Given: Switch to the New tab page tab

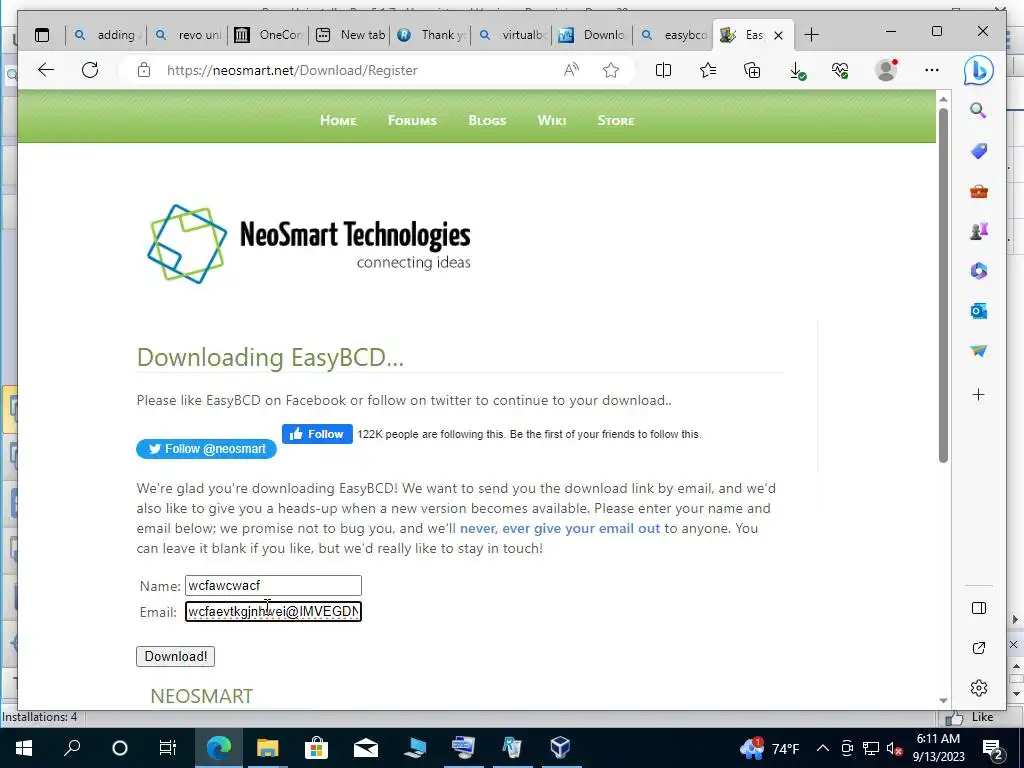Looking at the screenshot, I should [350, 35].
